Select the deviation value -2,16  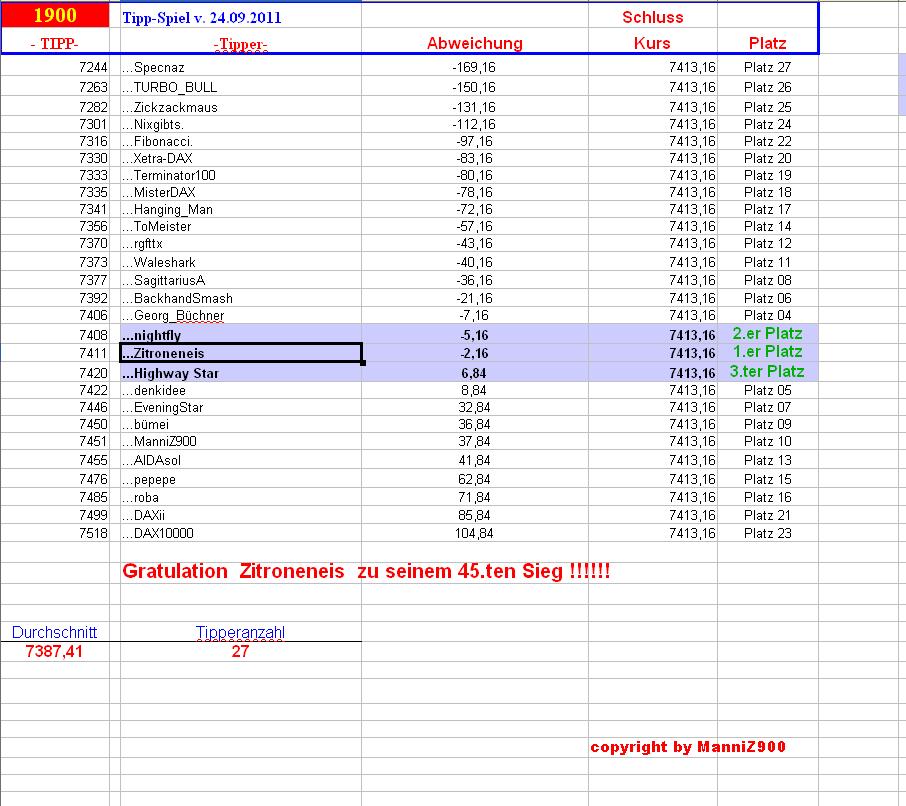tap(474, 353)
